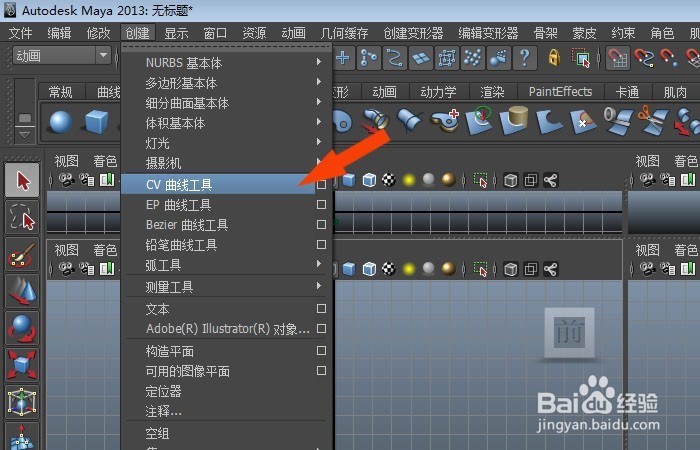The image size is (700, 450).
Task: Click the front view cube labeled 前
Action: click(x=569, y=333)
